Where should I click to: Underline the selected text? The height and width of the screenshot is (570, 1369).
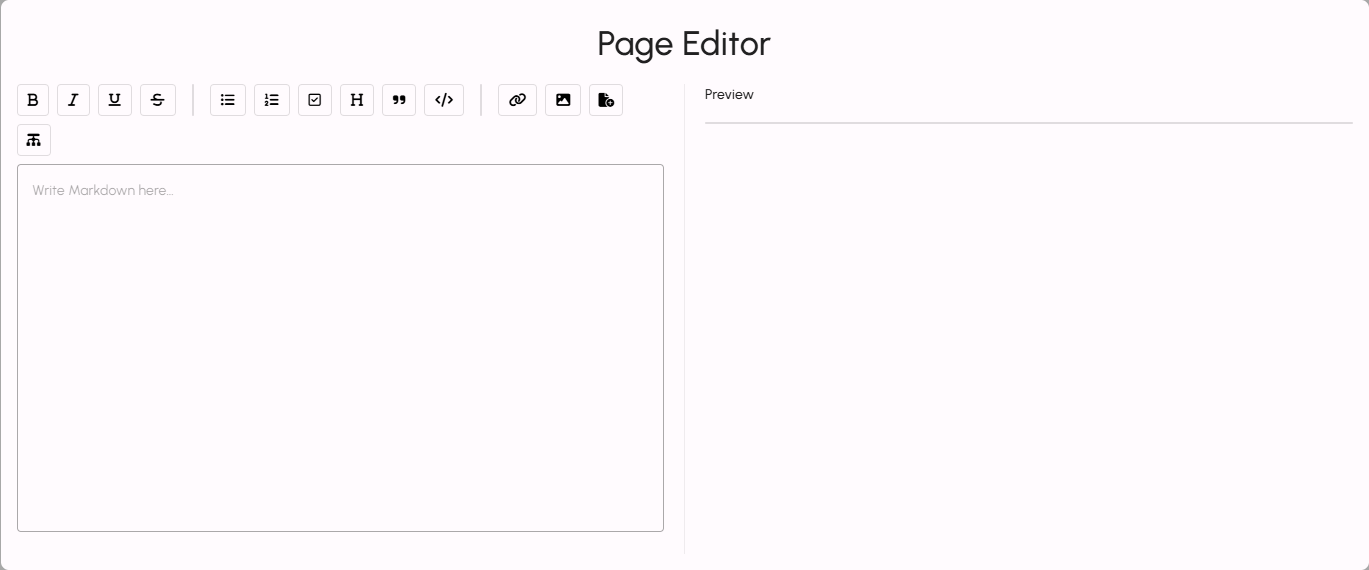pos(115,100)
